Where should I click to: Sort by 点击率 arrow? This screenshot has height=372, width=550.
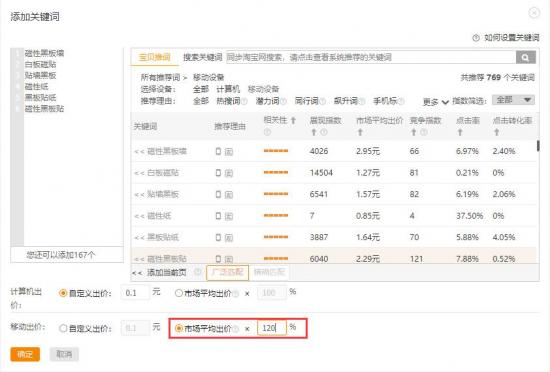coord(460,132)
